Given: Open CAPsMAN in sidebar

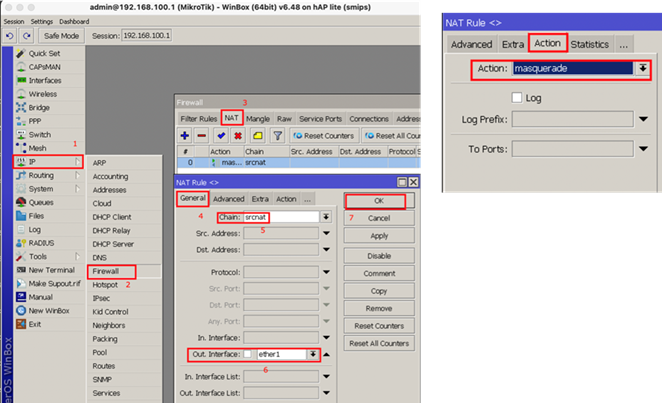Looking at the screenshot, I should [x=44, y=67].
